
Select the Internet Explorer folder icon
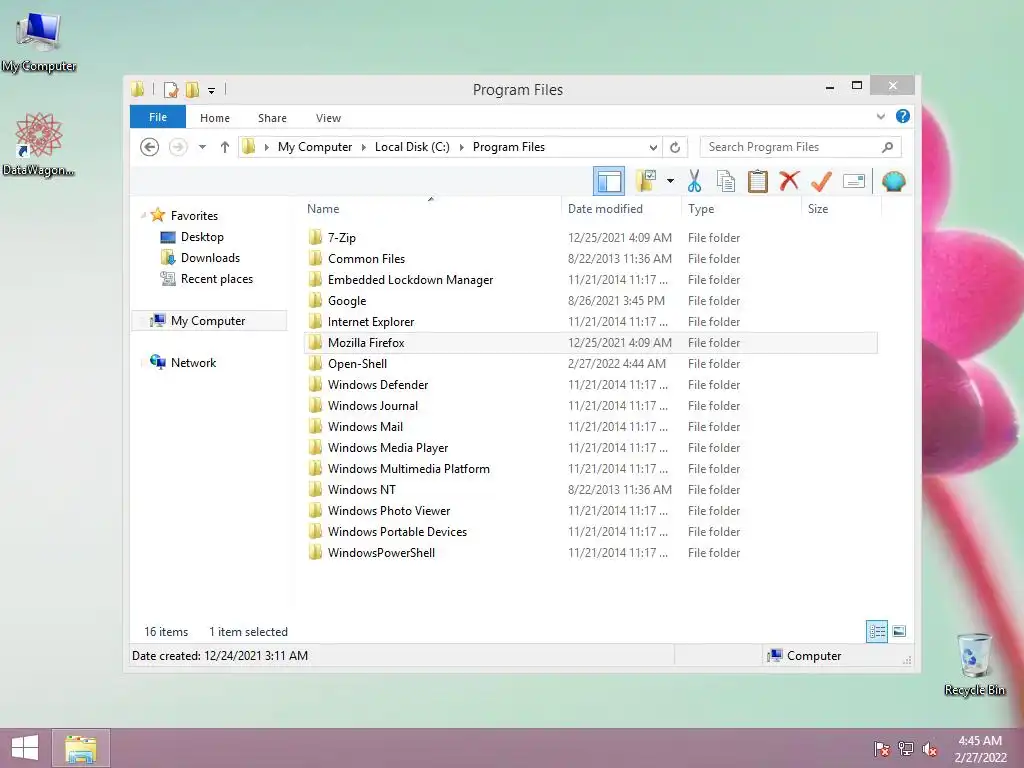pyautogui.click(x=315, y=321)
